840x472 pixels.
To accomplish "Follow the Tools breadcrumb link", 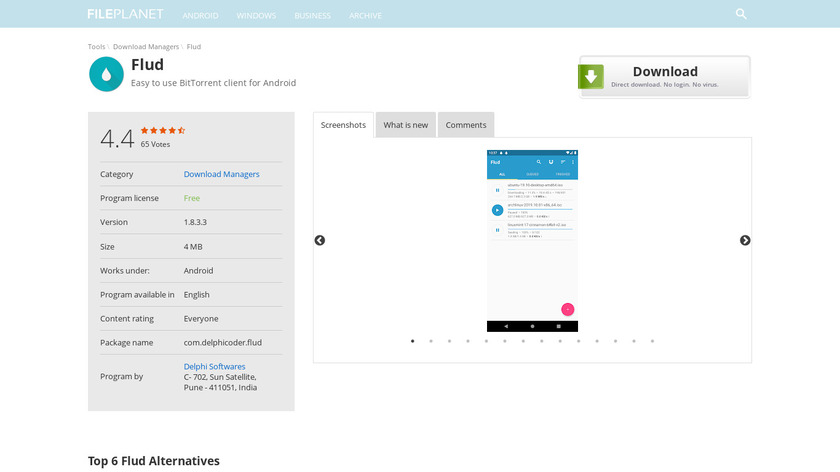I will (96, 47).
